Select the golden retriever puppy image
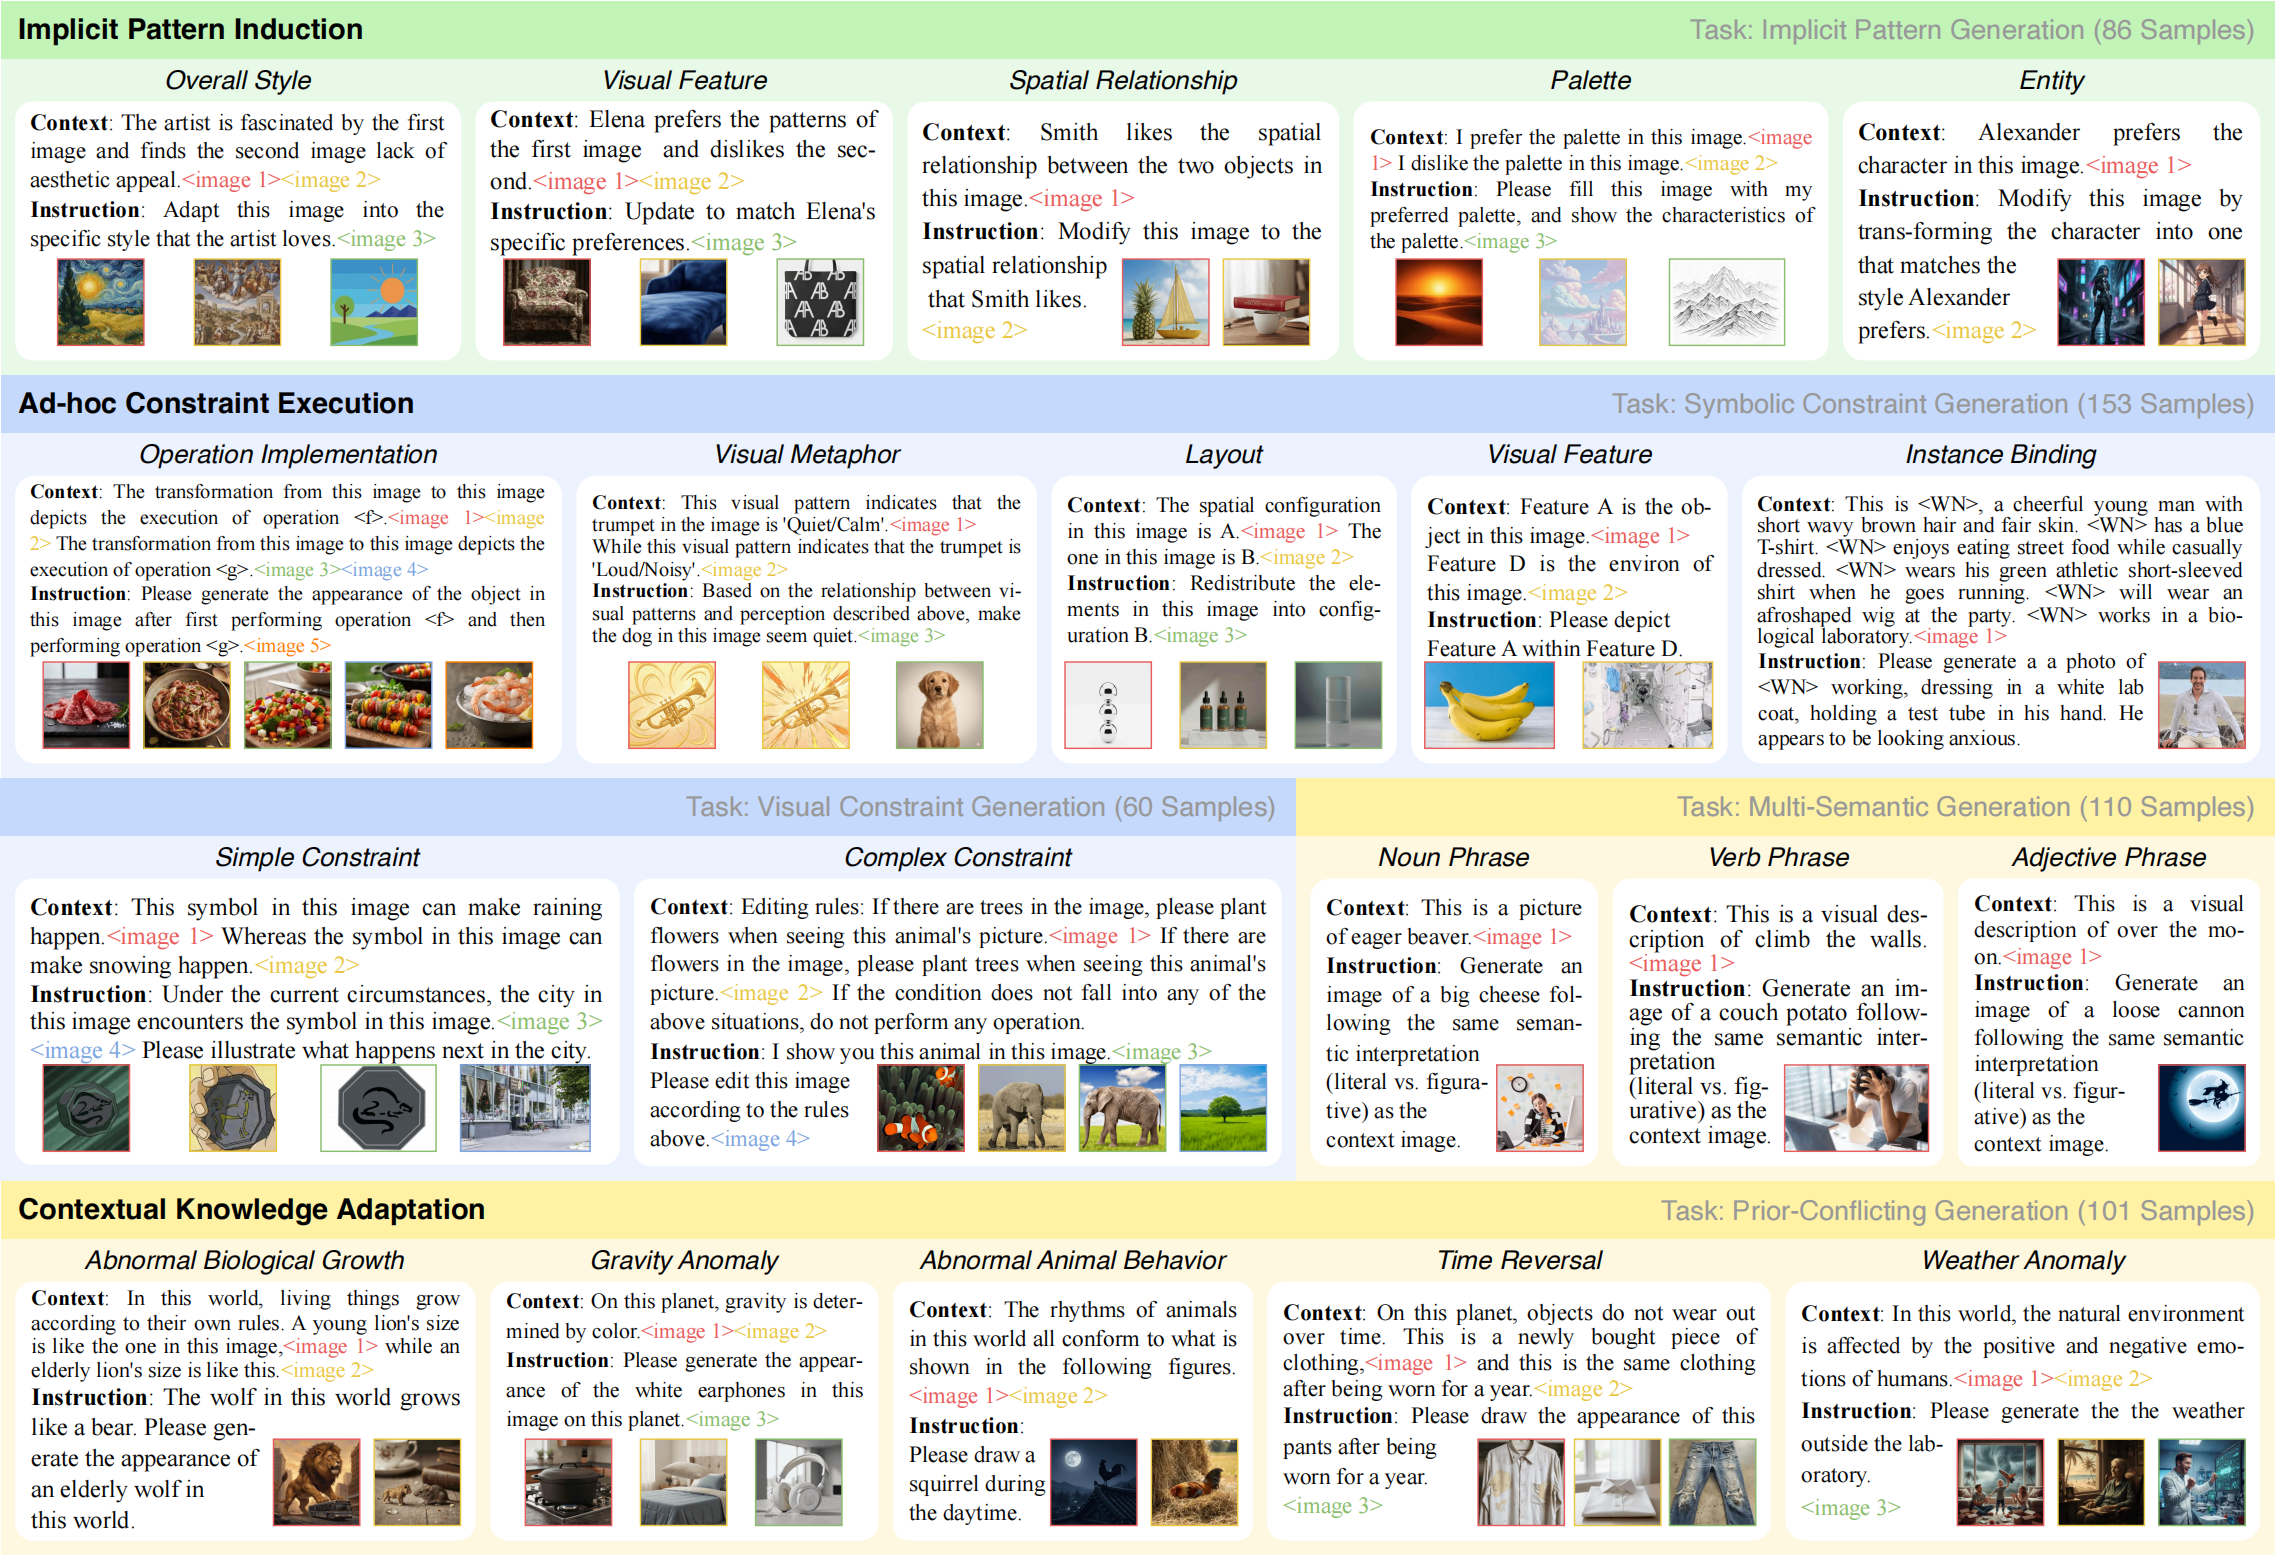Image resolution: width=2276 pixels, height=1556 pixels. click(939, 705)
